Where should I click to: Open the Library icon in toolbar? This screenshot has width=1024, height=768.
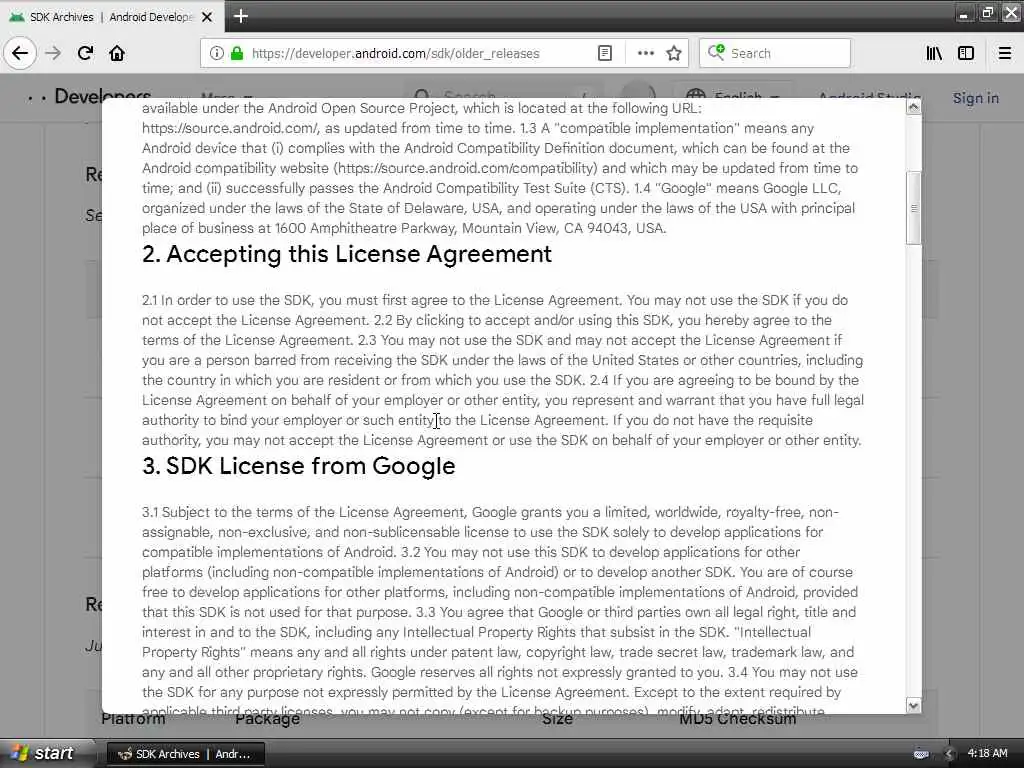[x=934, y=53]
